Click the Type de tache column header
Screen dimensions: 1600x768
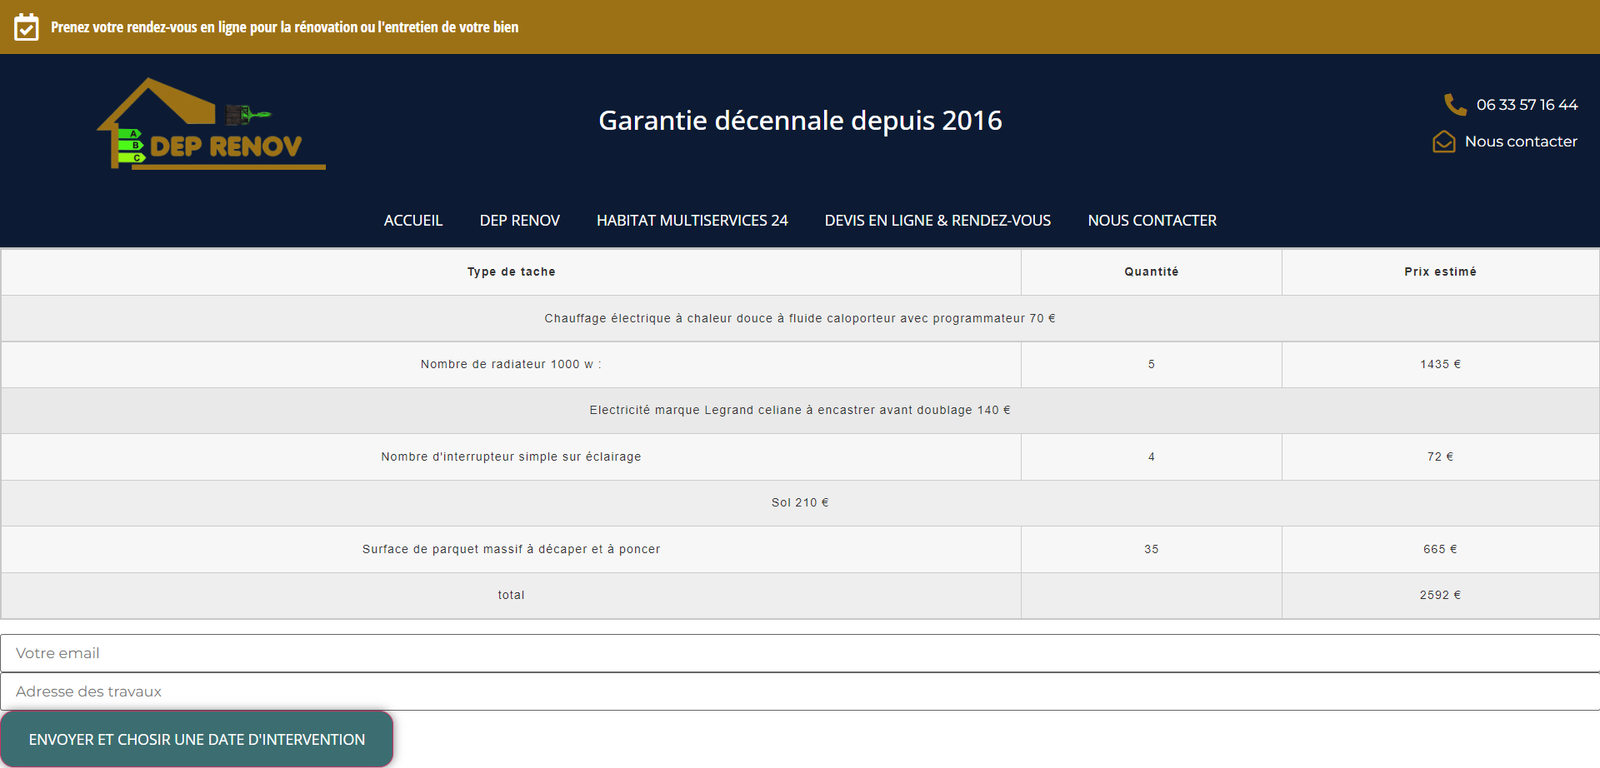[x=511, y=272]
